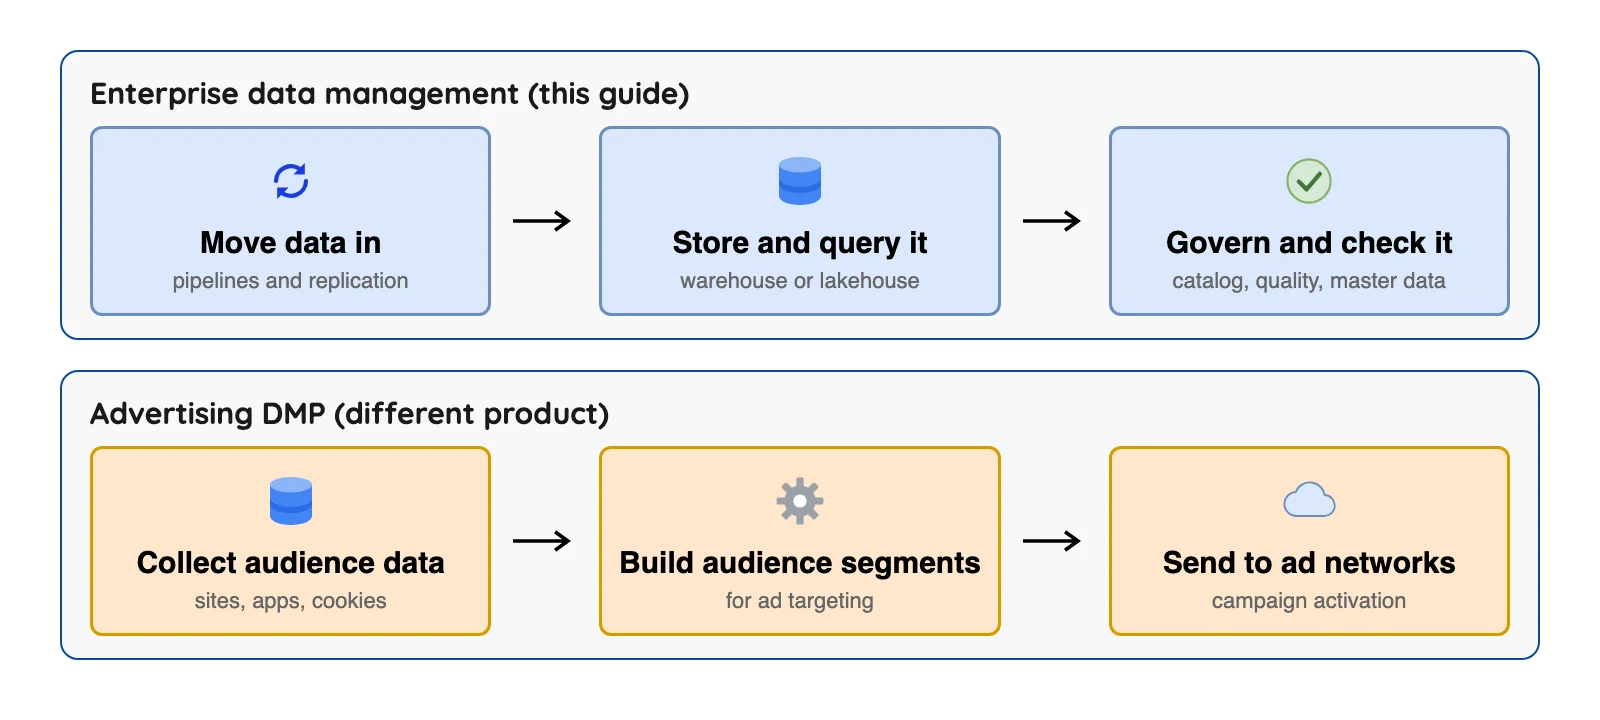Click the 'Advertising DMP (different product)' title
Viewport: 1600px width, 720px height.
coord(350,414)
